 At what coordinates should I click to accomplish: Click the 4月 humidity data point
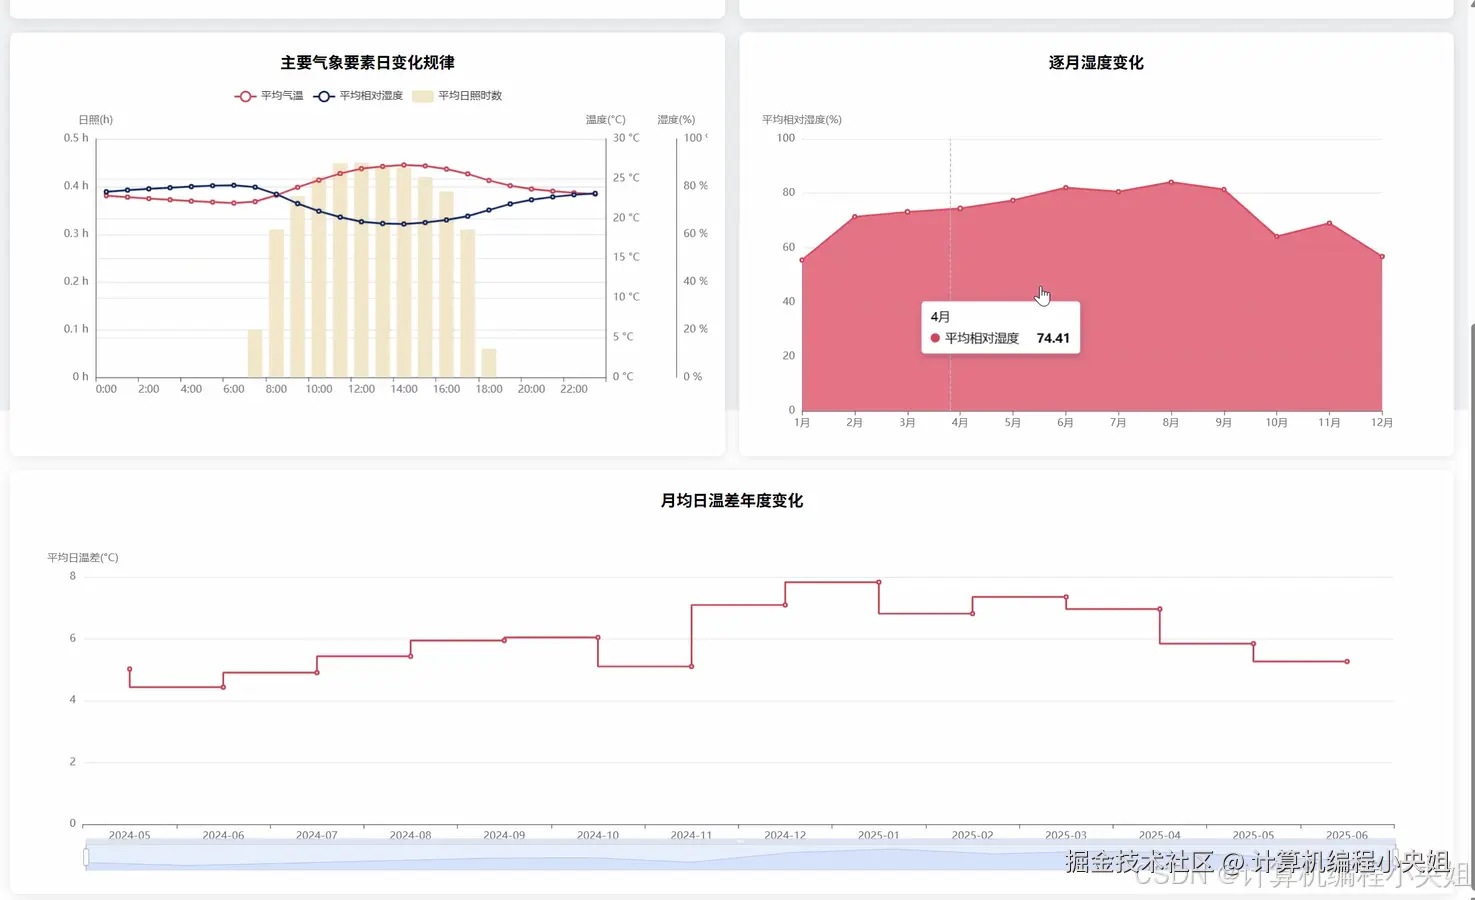(960, 208)
